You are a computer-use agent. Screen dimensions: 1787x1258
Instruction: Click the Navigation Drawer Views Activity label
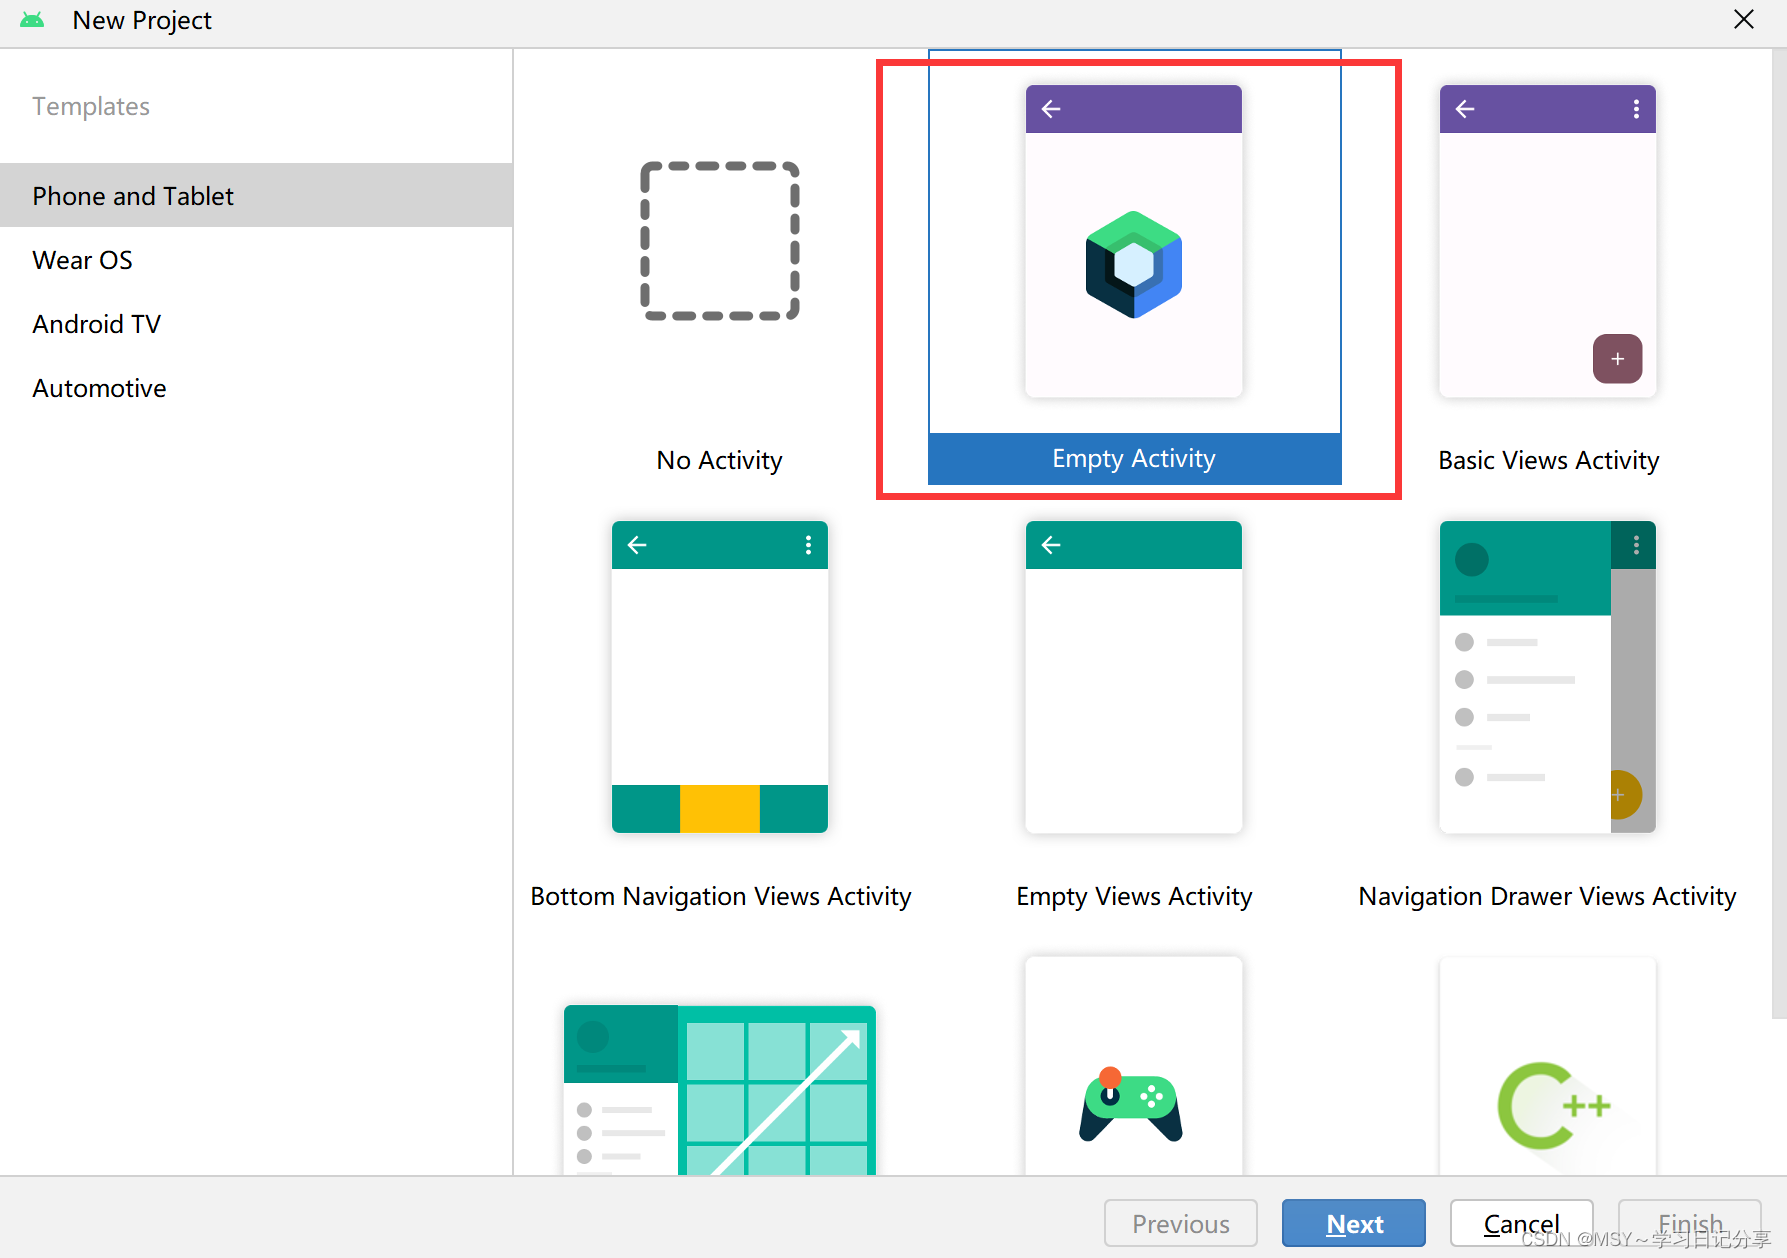(1547, 896)
